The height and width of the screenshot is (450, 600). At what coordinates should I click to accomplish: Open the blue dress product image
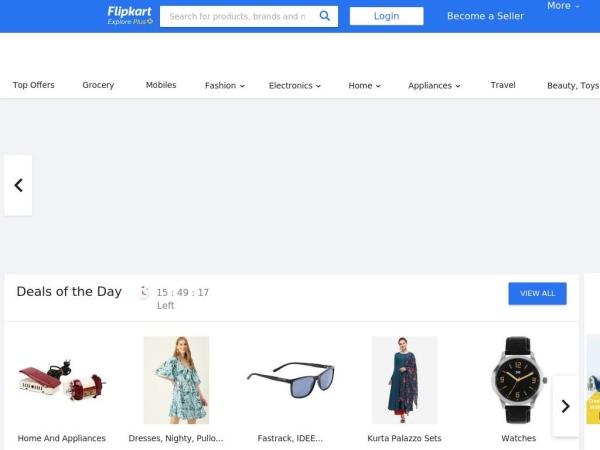pos(176,380)
